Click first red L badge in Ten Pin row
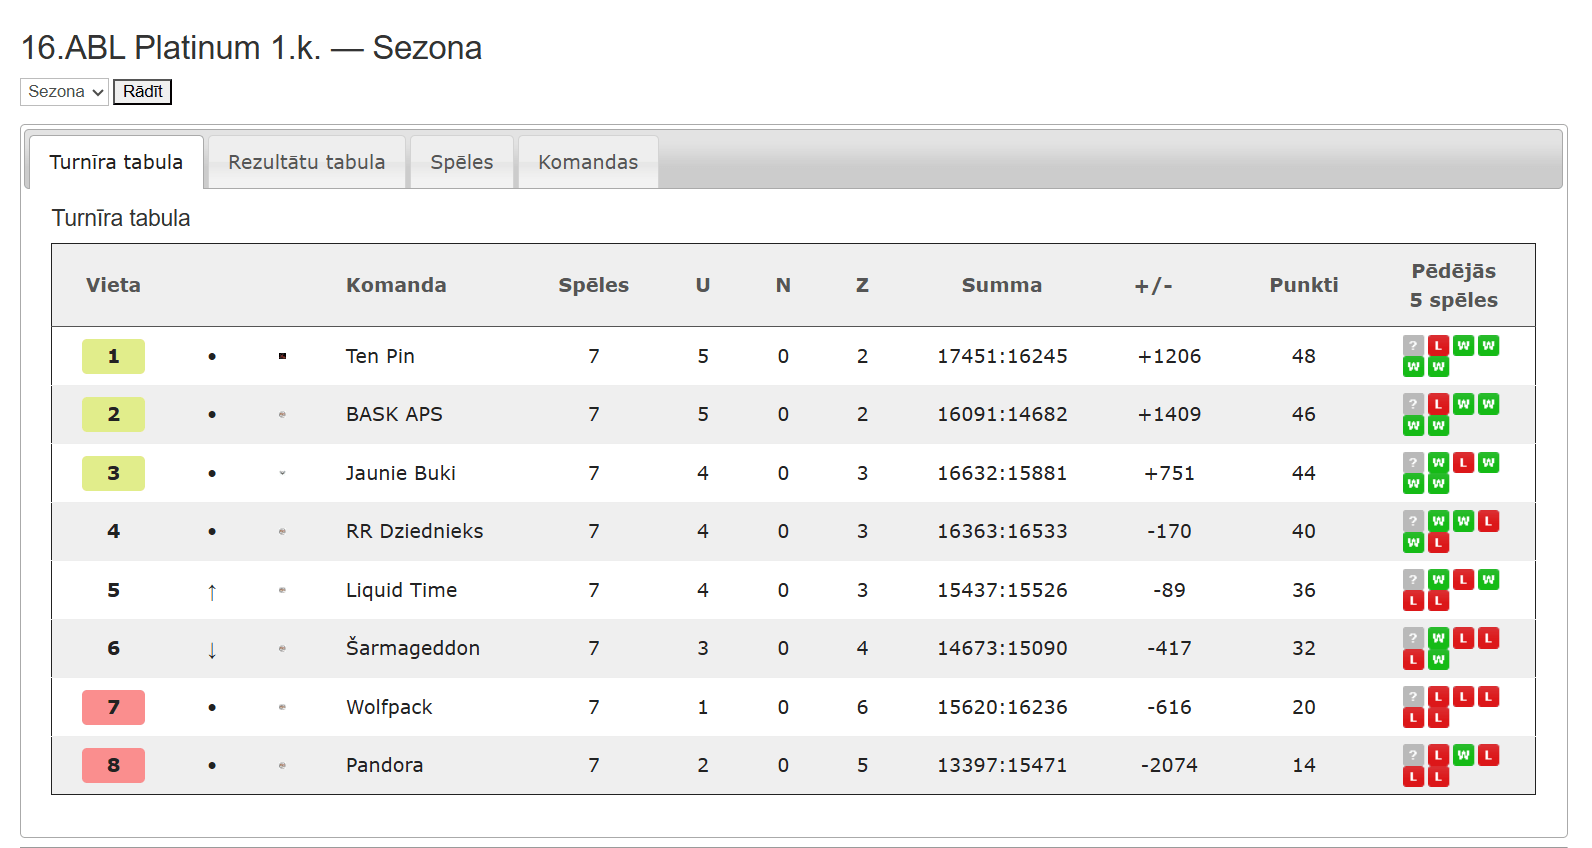Viewport: 1592px width, 848px height. [x=1438, y=345]
